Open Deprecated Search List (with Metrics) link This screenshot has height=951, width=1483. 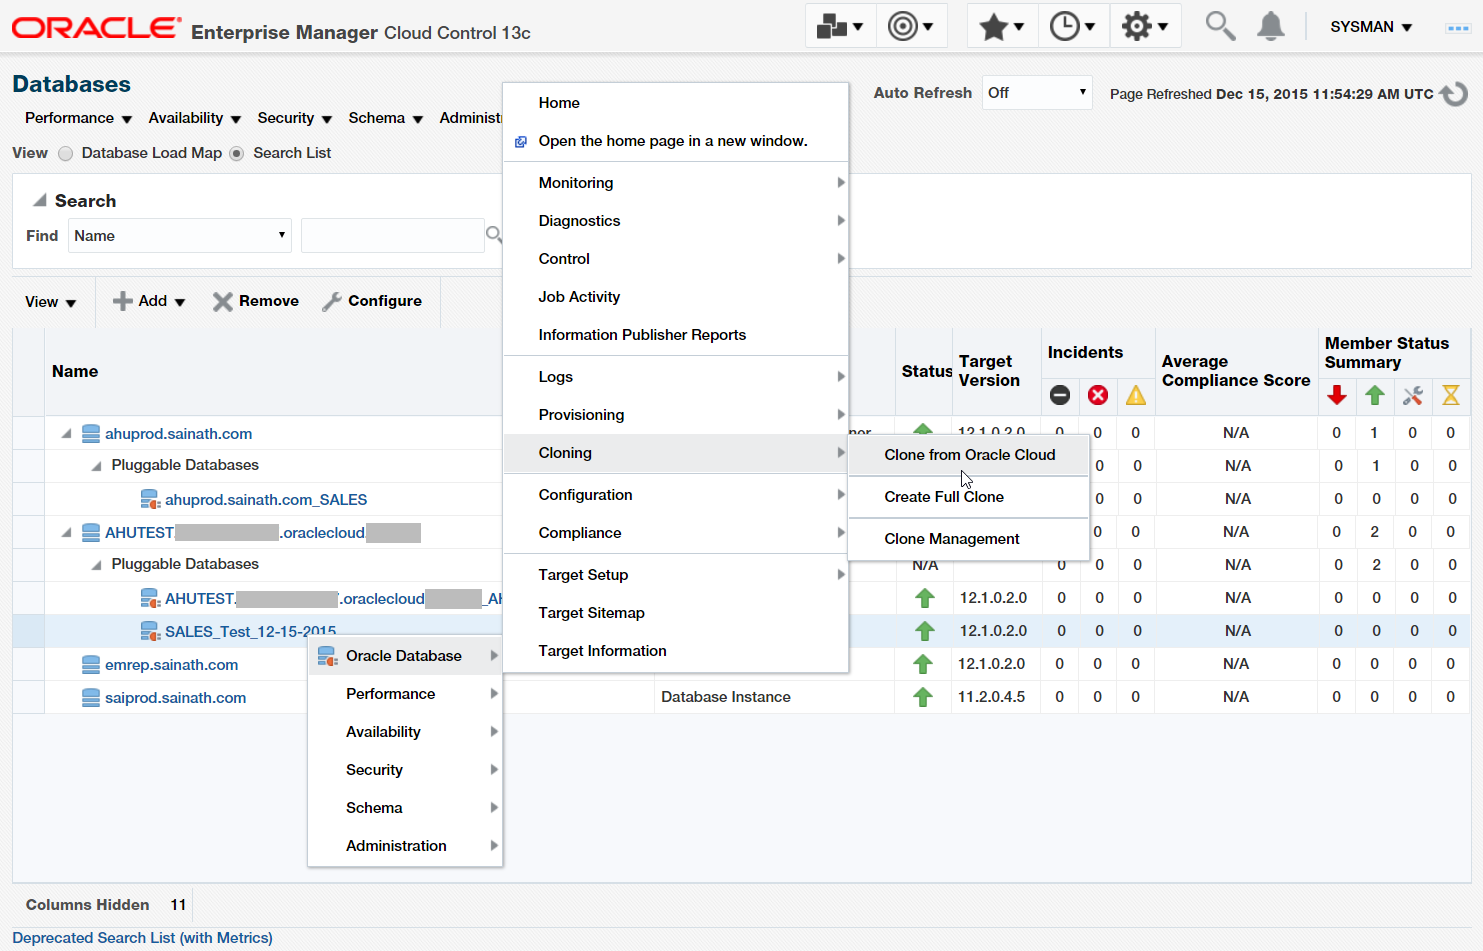coord(142,938)
